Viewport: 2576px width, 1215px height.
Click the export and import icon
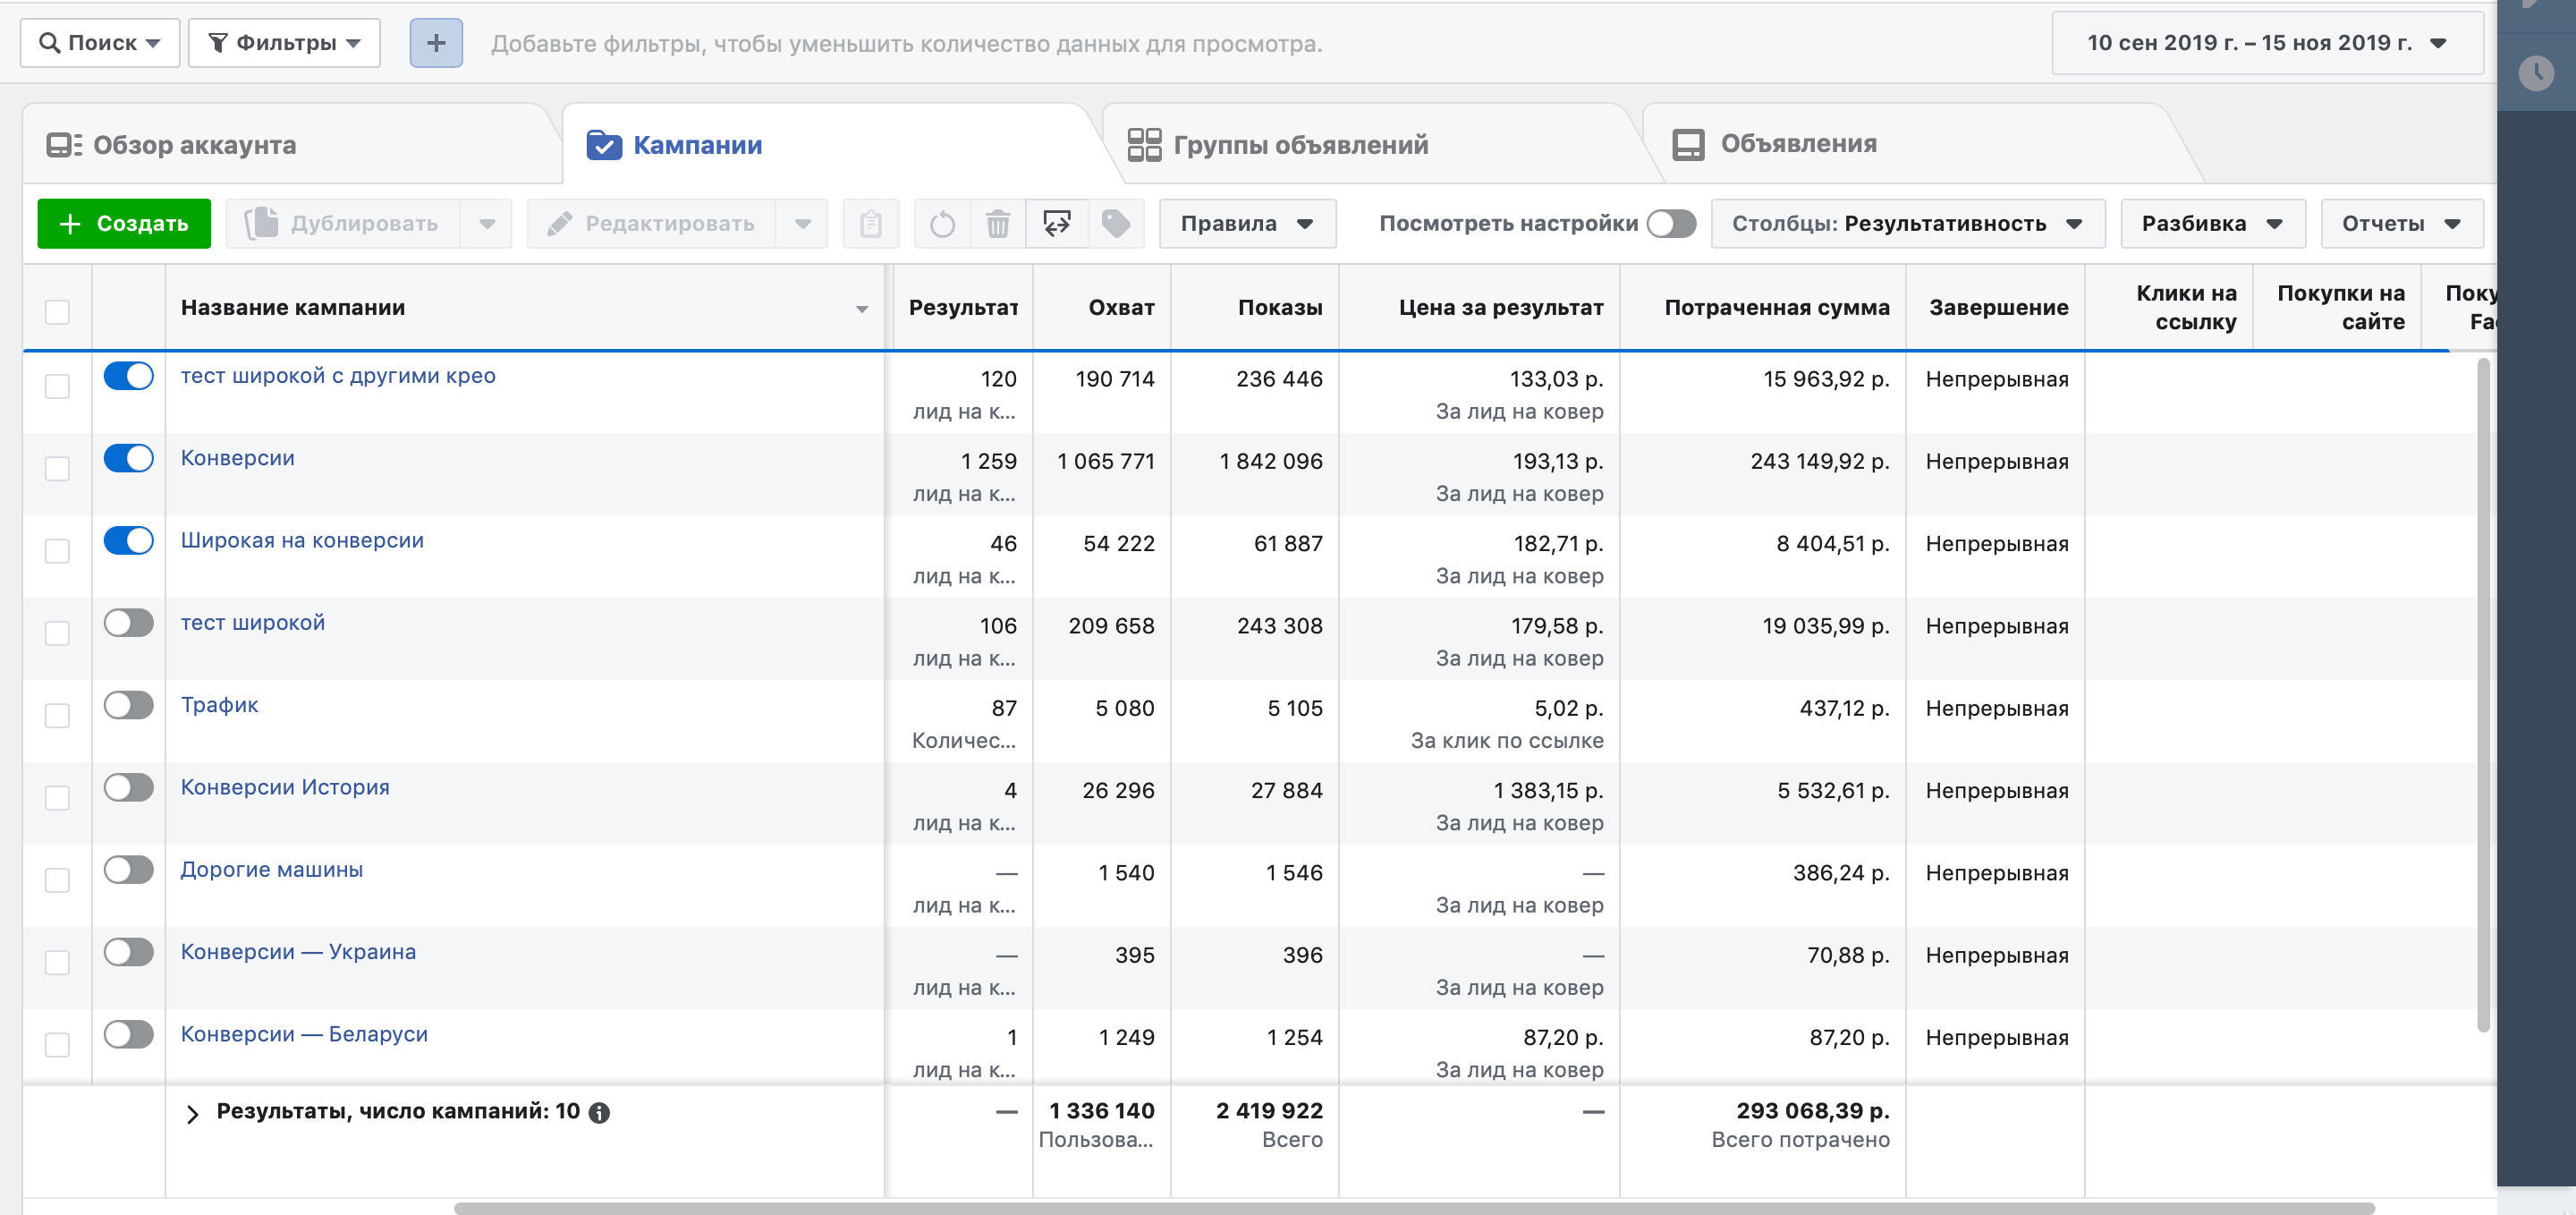click(1056, 223)
